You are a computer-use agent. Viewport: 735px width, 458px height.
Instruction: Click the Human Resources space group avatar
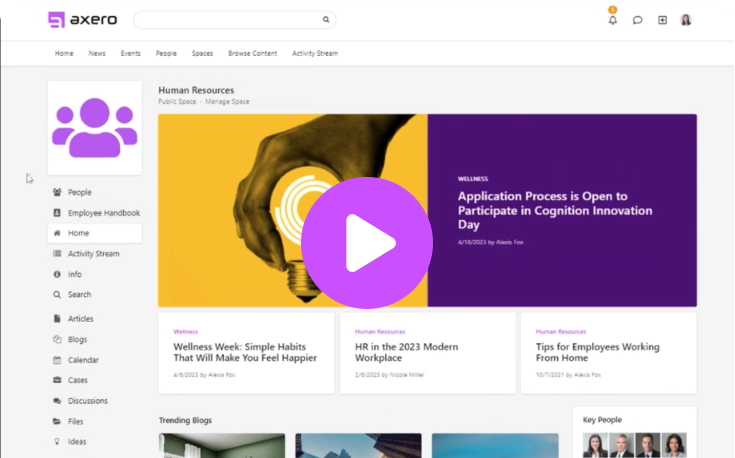coord(94,128)
